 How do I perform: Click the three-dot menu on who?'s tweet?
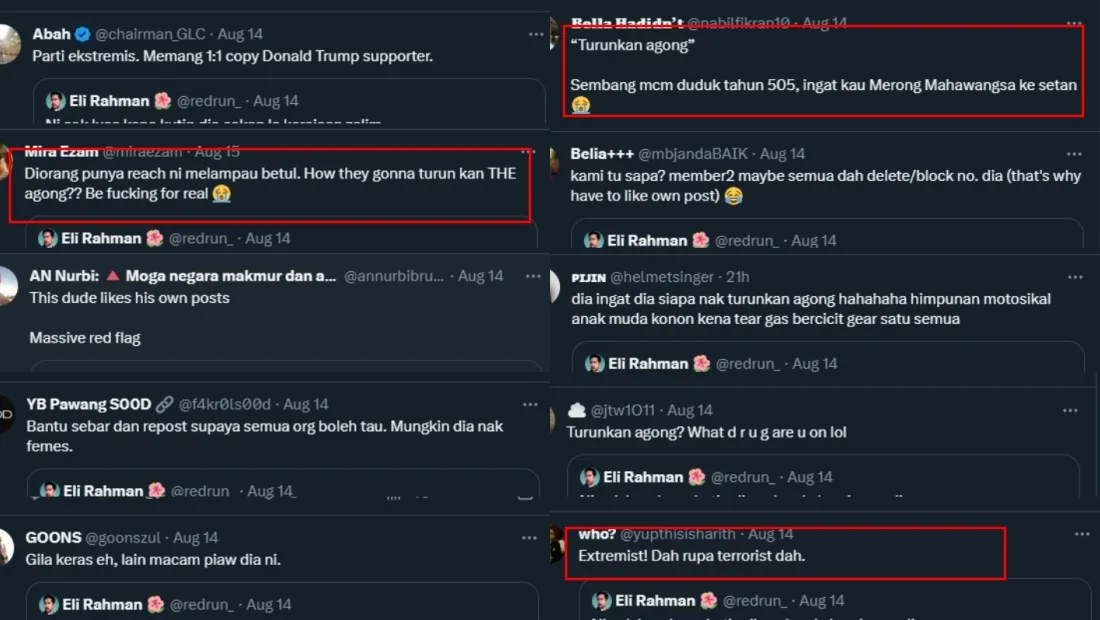(1082, 534)
